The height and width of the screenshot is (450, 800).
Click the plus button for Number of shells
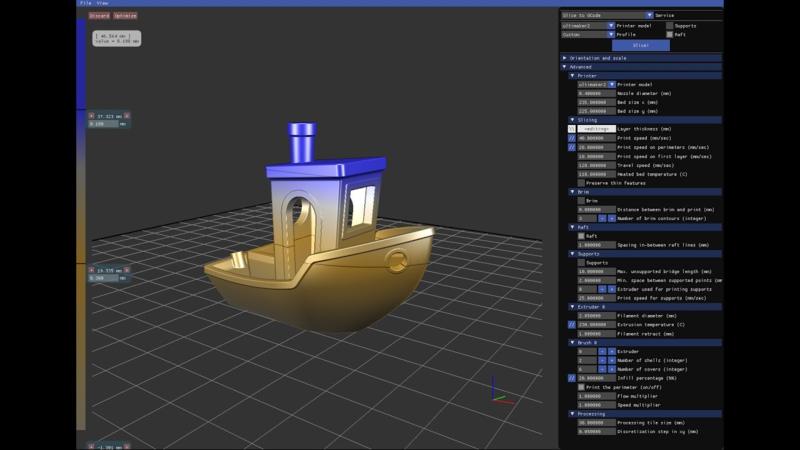pyautogui.click(x=612, y=360)
